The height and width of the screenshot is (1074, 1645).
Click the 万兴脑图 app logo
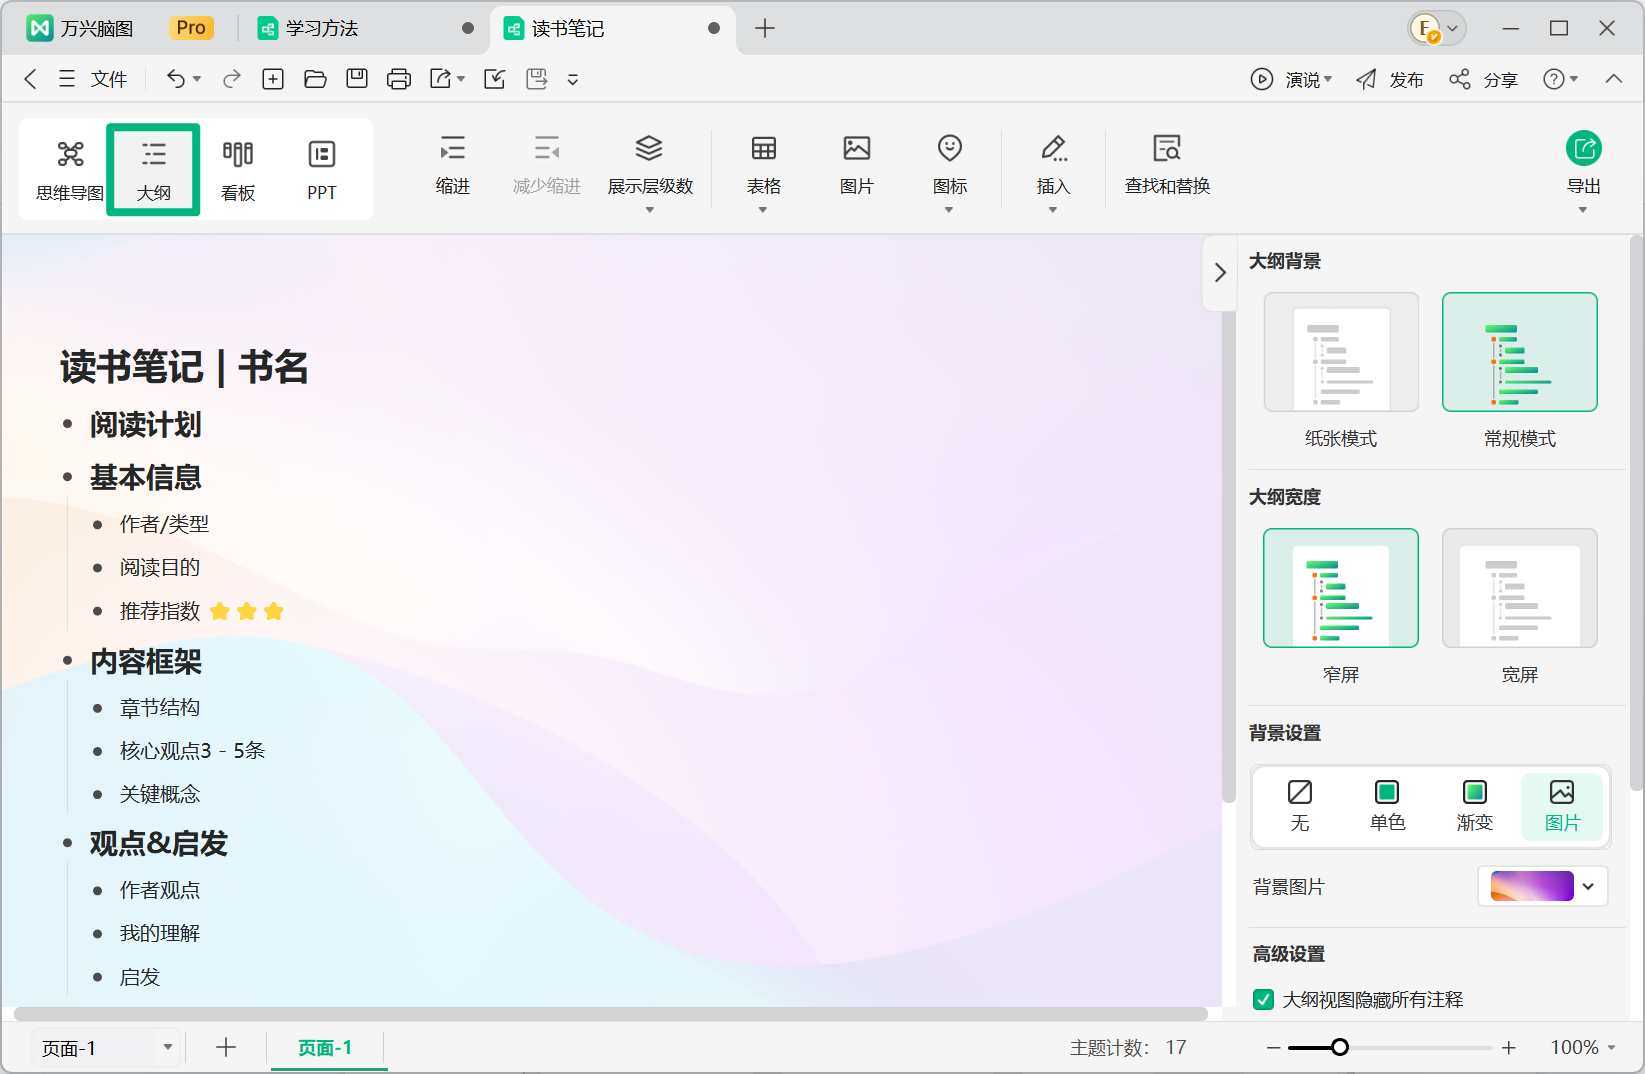pos(40,28)
